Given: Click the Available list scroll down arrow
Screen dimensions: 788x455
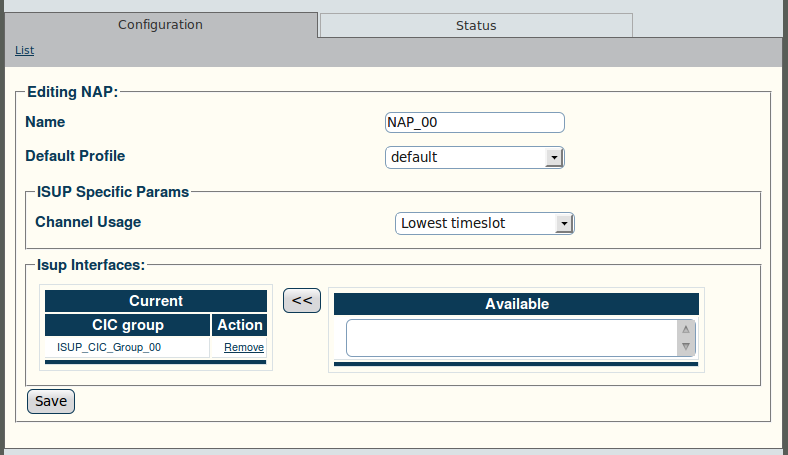Looking at the screenshot, I should pyautogui.click(x=685, y=346).
